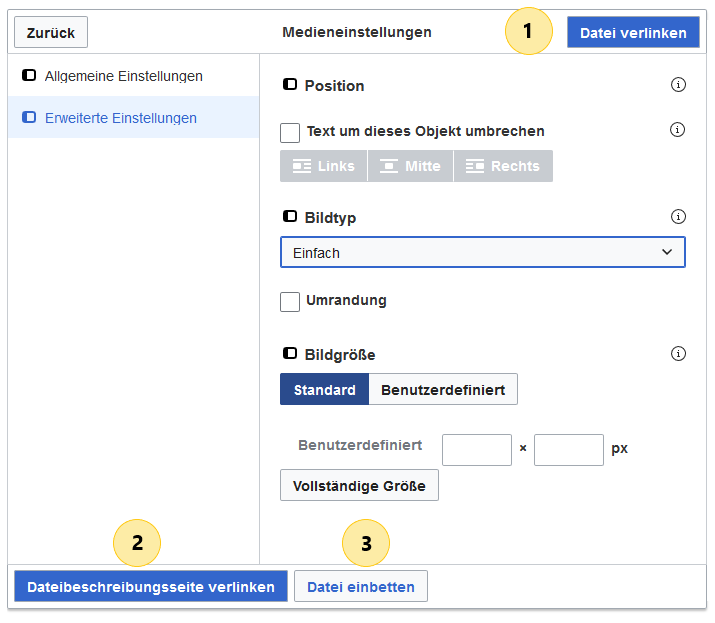Toggle the Umrandung checkbox
The width and height of the screenshot is (715, 623).
pyautogui.click(x=290, y=302)
